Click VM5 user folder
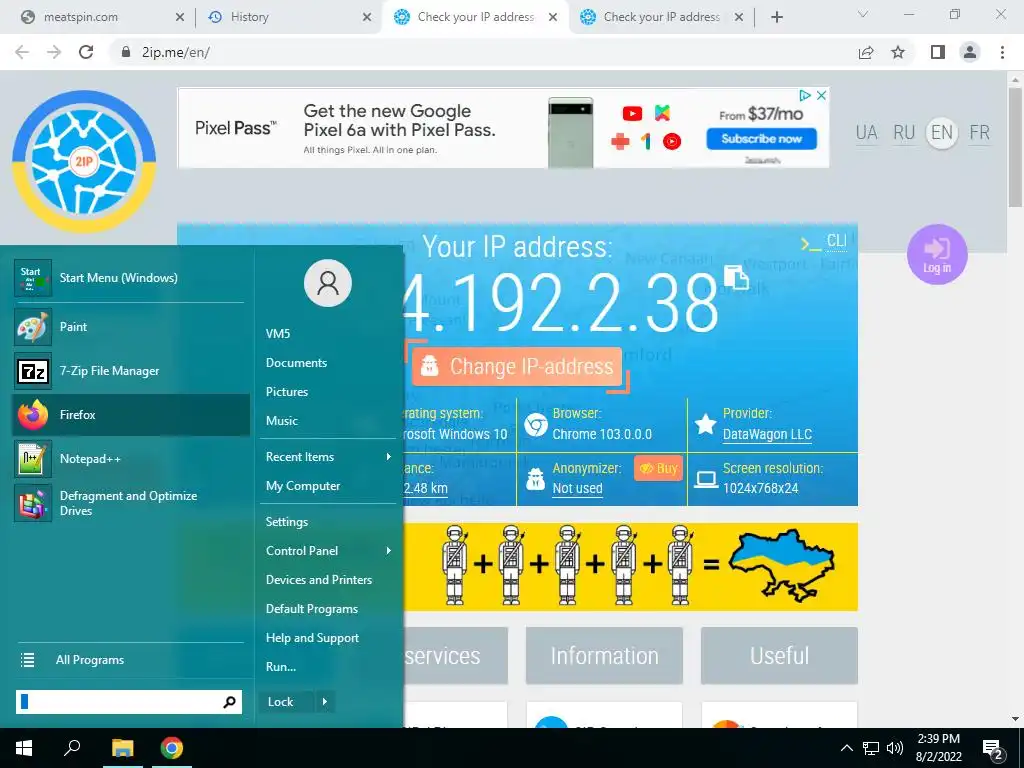 [x=278, y=334]
